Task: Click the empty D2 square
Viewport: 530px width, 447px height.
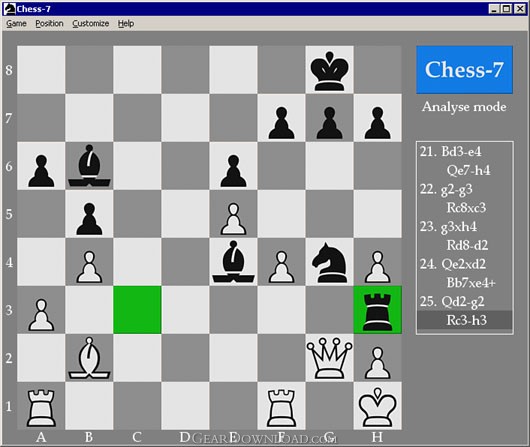Action: point(185,358)
